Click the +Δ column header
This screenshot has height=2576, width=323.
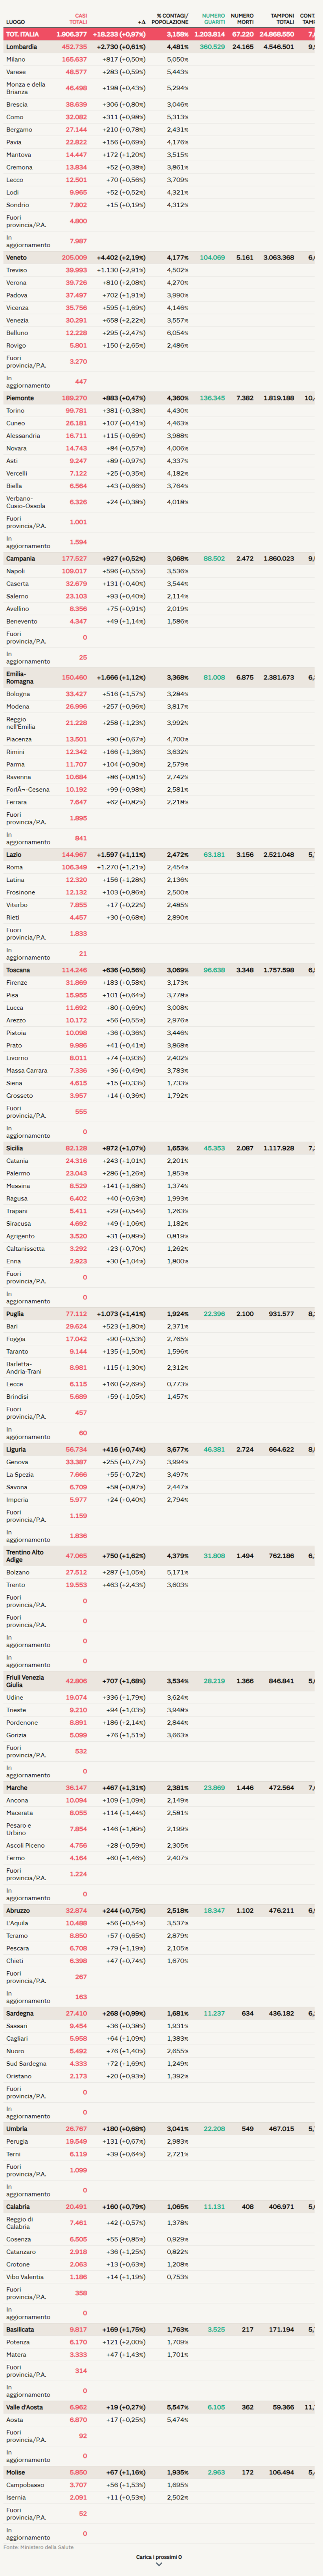pos(142,22)
